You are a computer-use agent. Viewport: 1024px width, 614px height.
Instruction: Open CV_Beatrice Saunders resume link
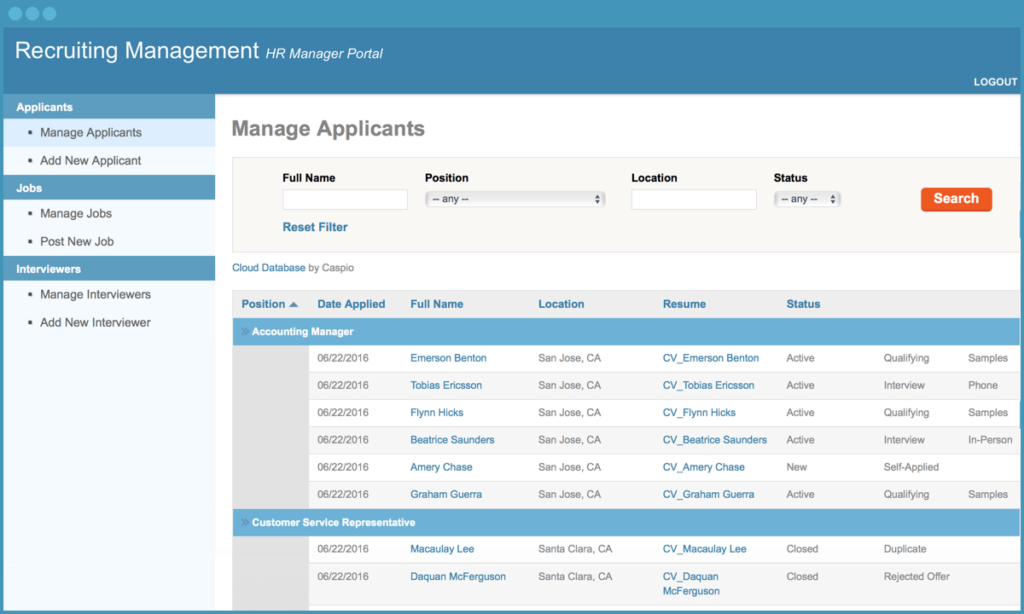click(x=714, y=440)
